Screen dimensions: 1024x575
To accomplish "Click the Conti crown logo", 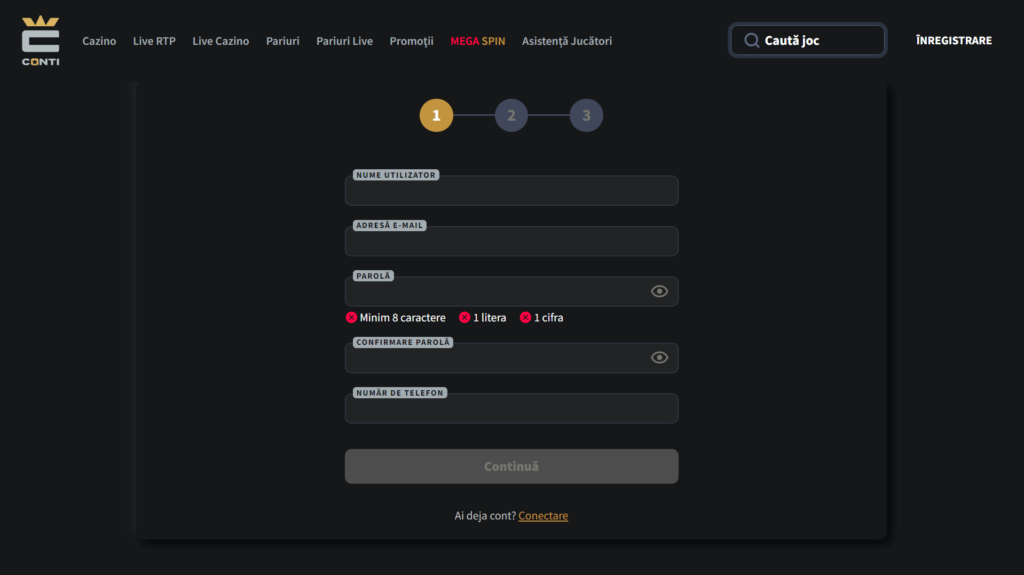I will pos(41,40).
